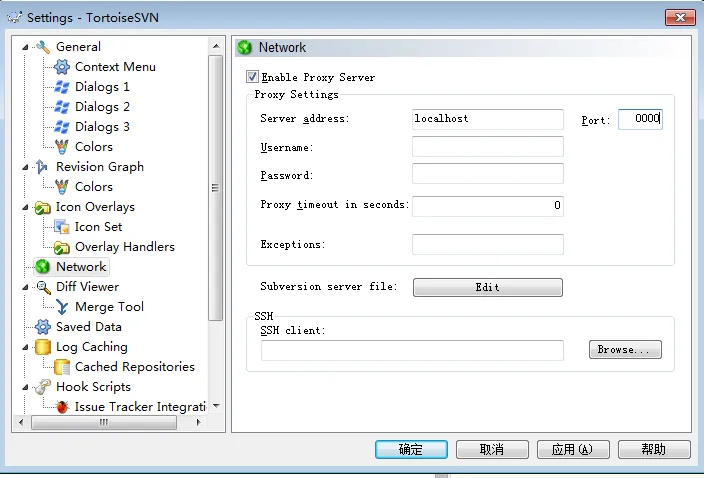Click the 帮助 (Help) button
The height and width of the screenshot is (478, 704).
click(x=654, y=449)
